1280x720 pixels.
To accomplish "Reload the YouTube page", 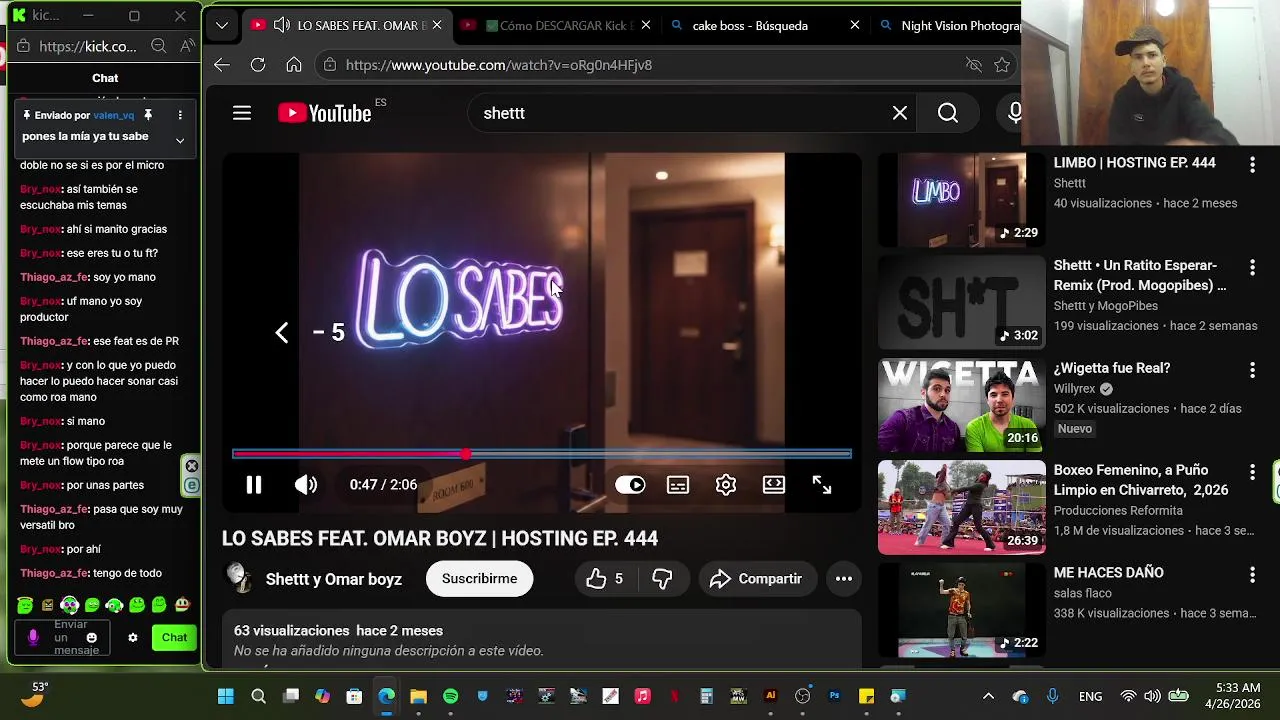I will (x=258, y=65).
